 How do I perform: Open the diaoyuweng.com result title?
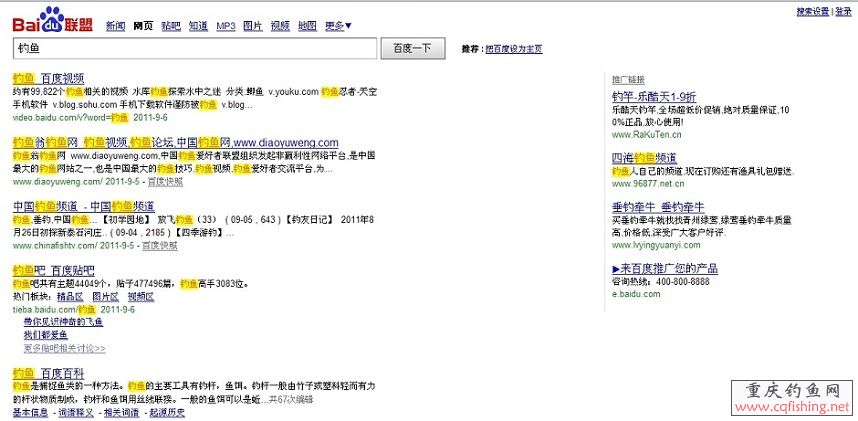176,143
